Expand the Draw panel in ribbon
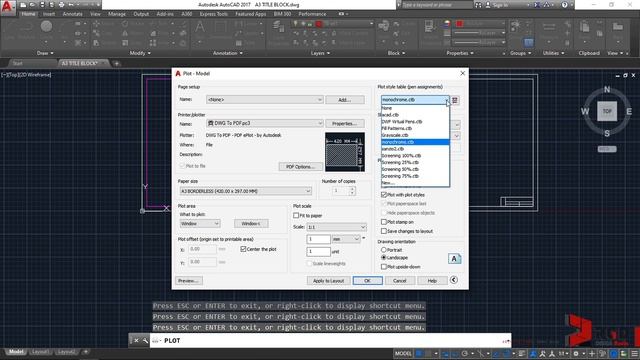The width and height of the screenshot is (640, 360). tap(45, 53)
